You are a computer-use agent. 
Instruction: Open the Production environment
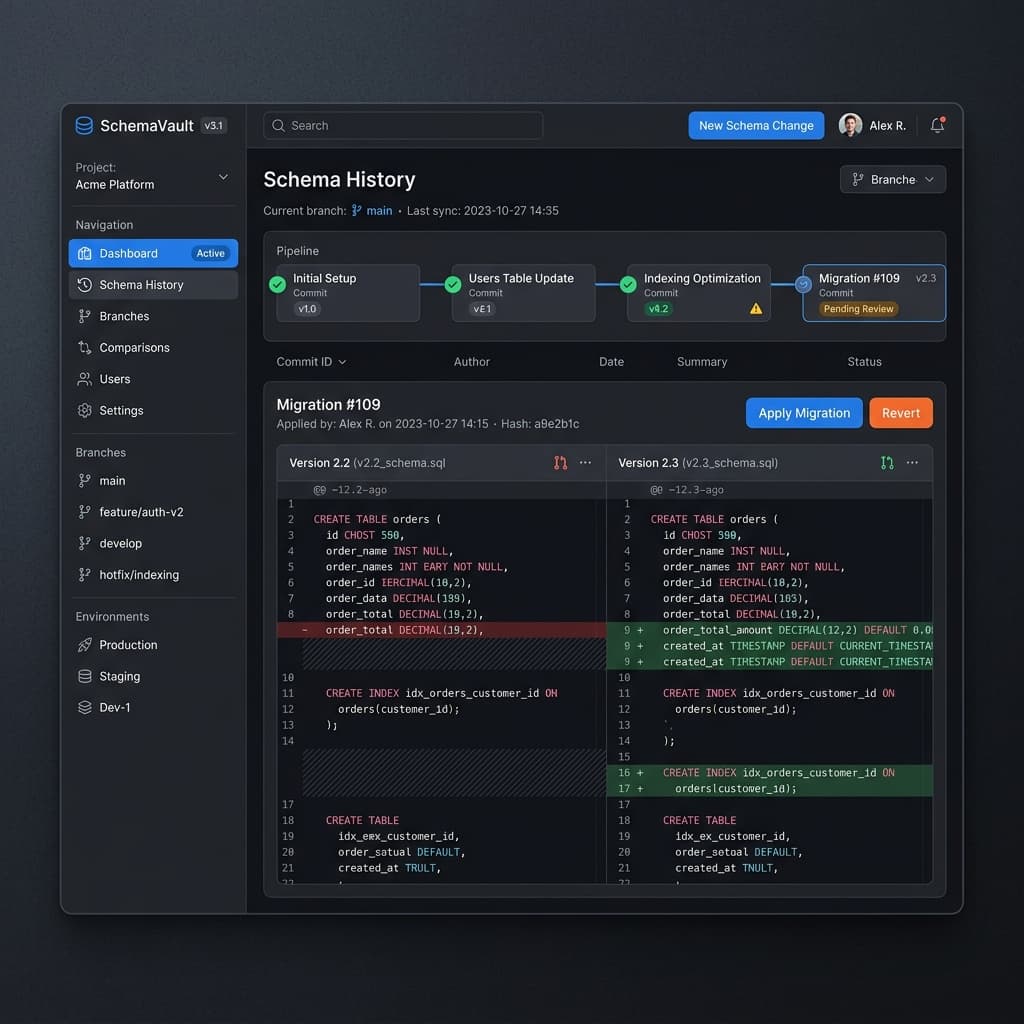[153, 645]
